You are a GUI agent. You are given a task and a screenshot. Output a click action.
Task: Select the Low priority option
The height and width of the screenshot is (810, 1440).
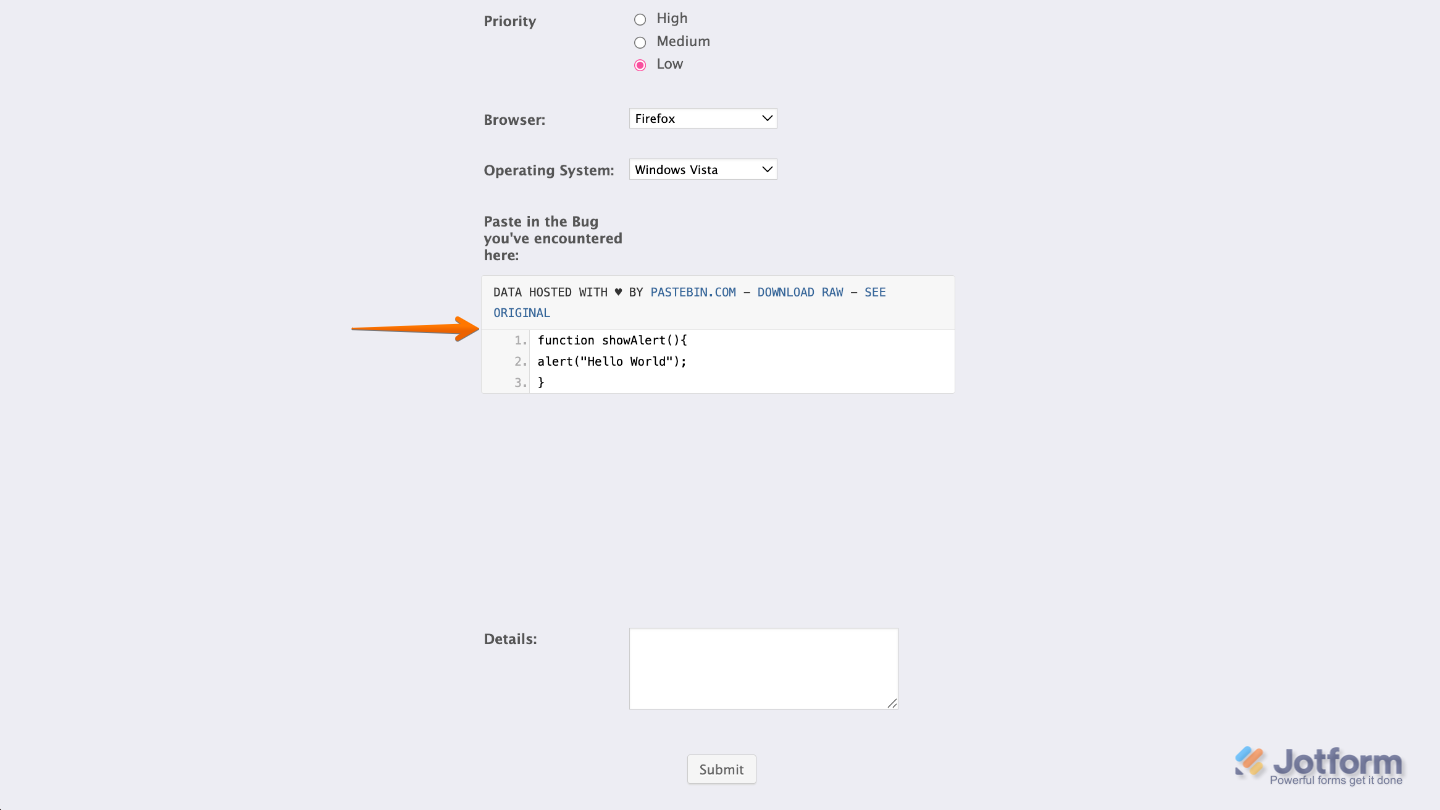pos(640,64)
